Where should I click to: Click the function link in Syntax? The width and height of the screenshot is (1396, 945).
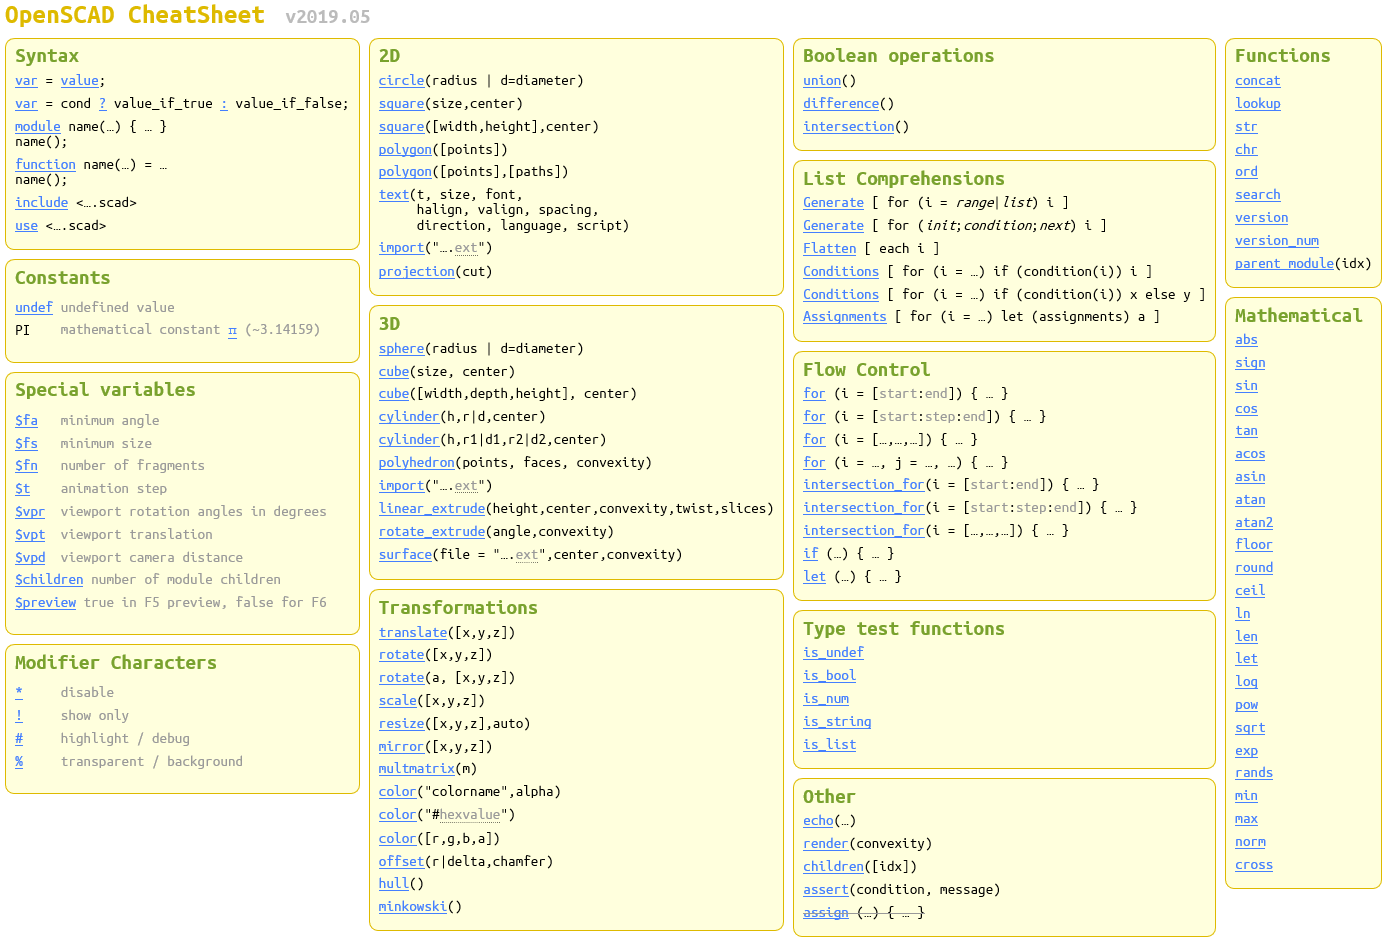(45, 165)
